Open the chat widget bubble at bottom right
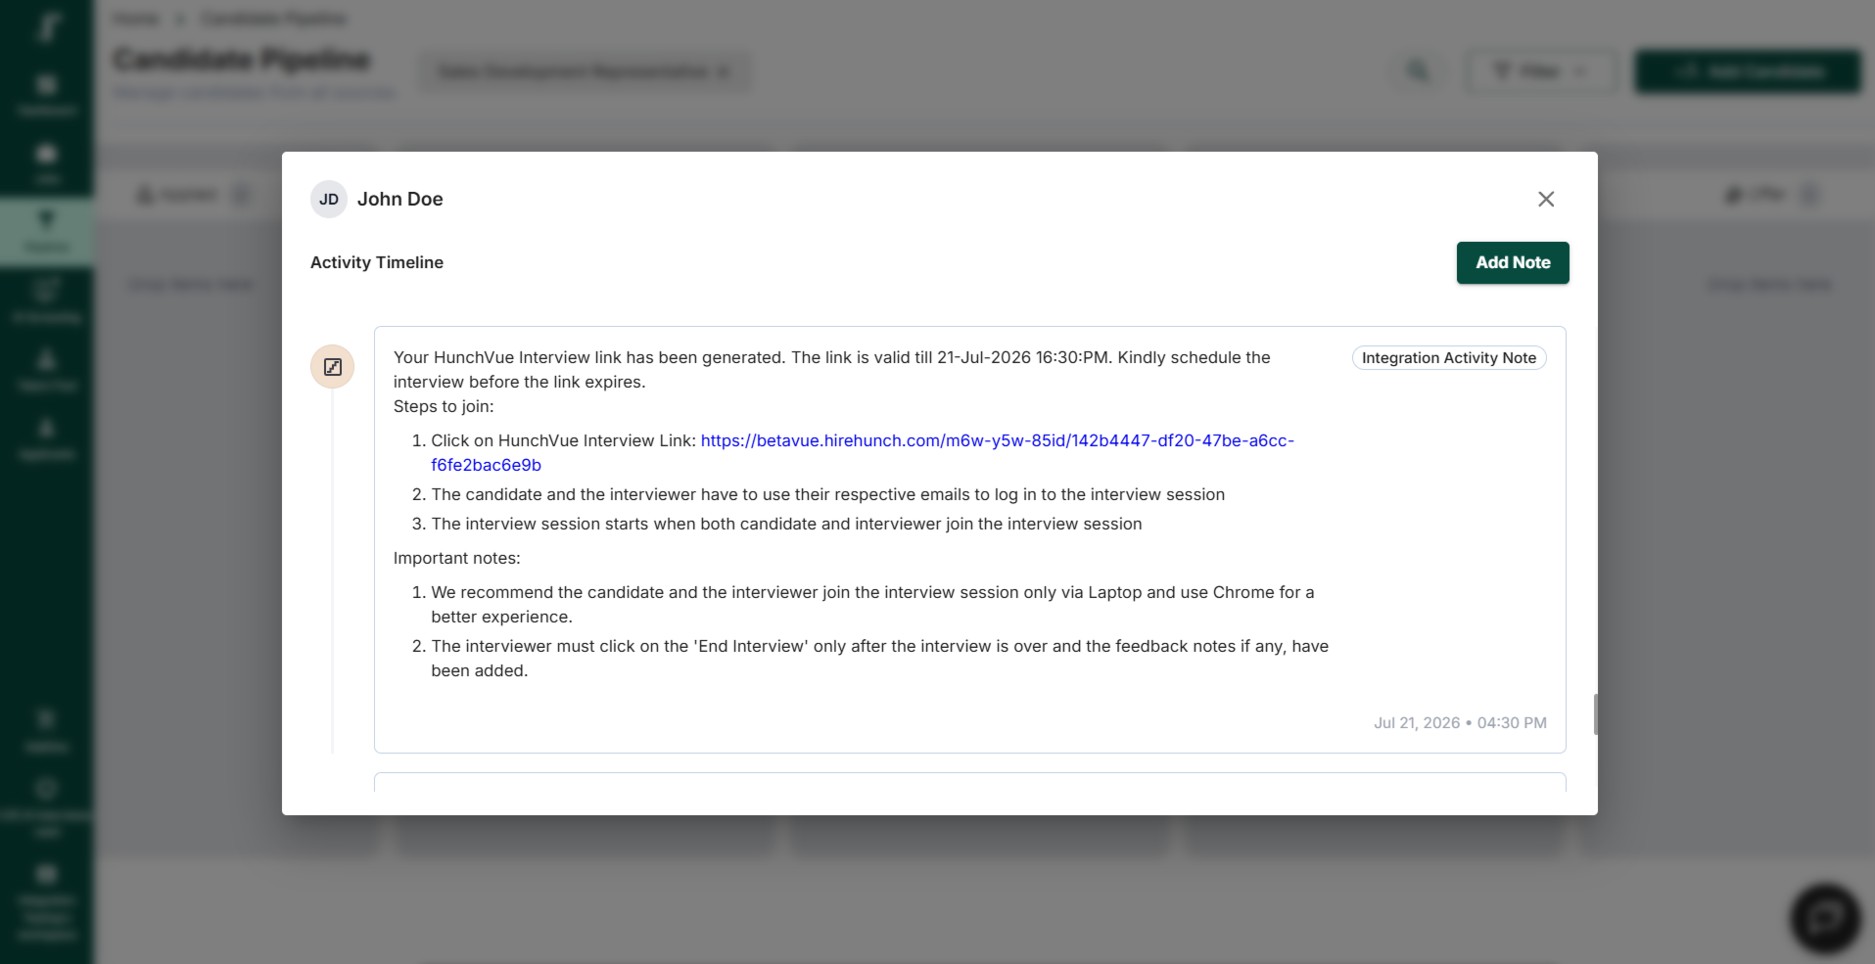Screen dimensions: 1875x964 point(1825,917)
